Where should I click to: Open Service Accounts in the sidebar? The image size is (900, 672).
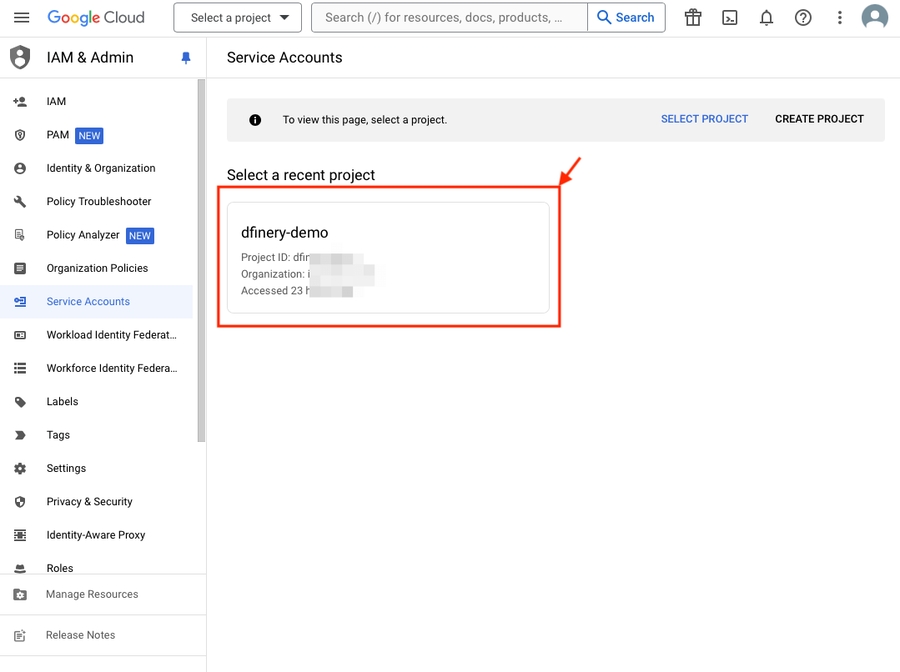(88, 302)
